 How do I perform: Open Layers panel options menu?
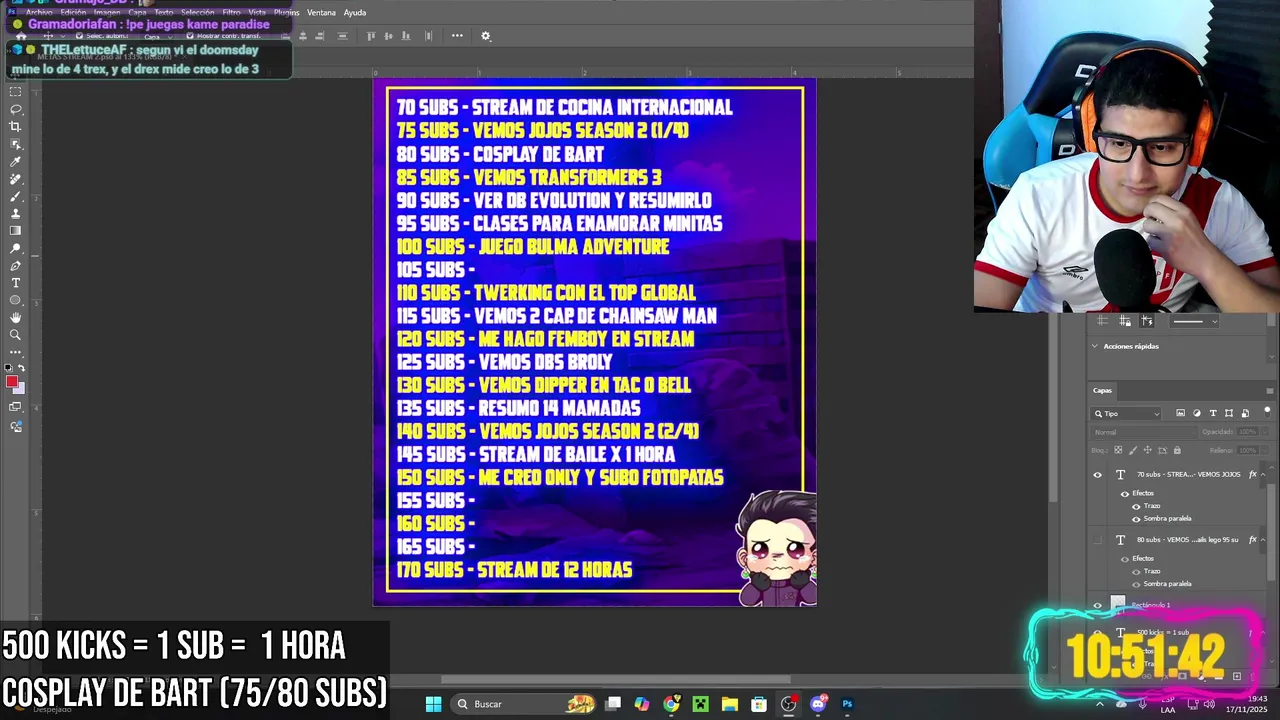coord(1271,390)
